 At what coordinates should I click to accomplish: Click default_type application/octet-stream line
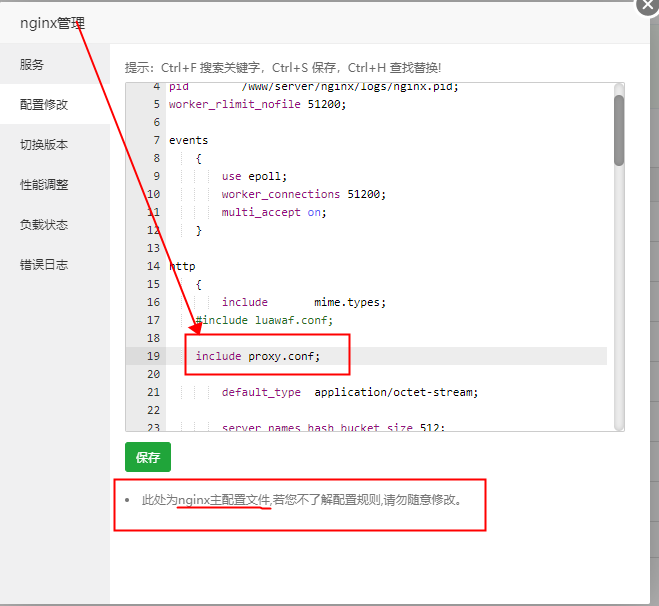pos(350,392)
